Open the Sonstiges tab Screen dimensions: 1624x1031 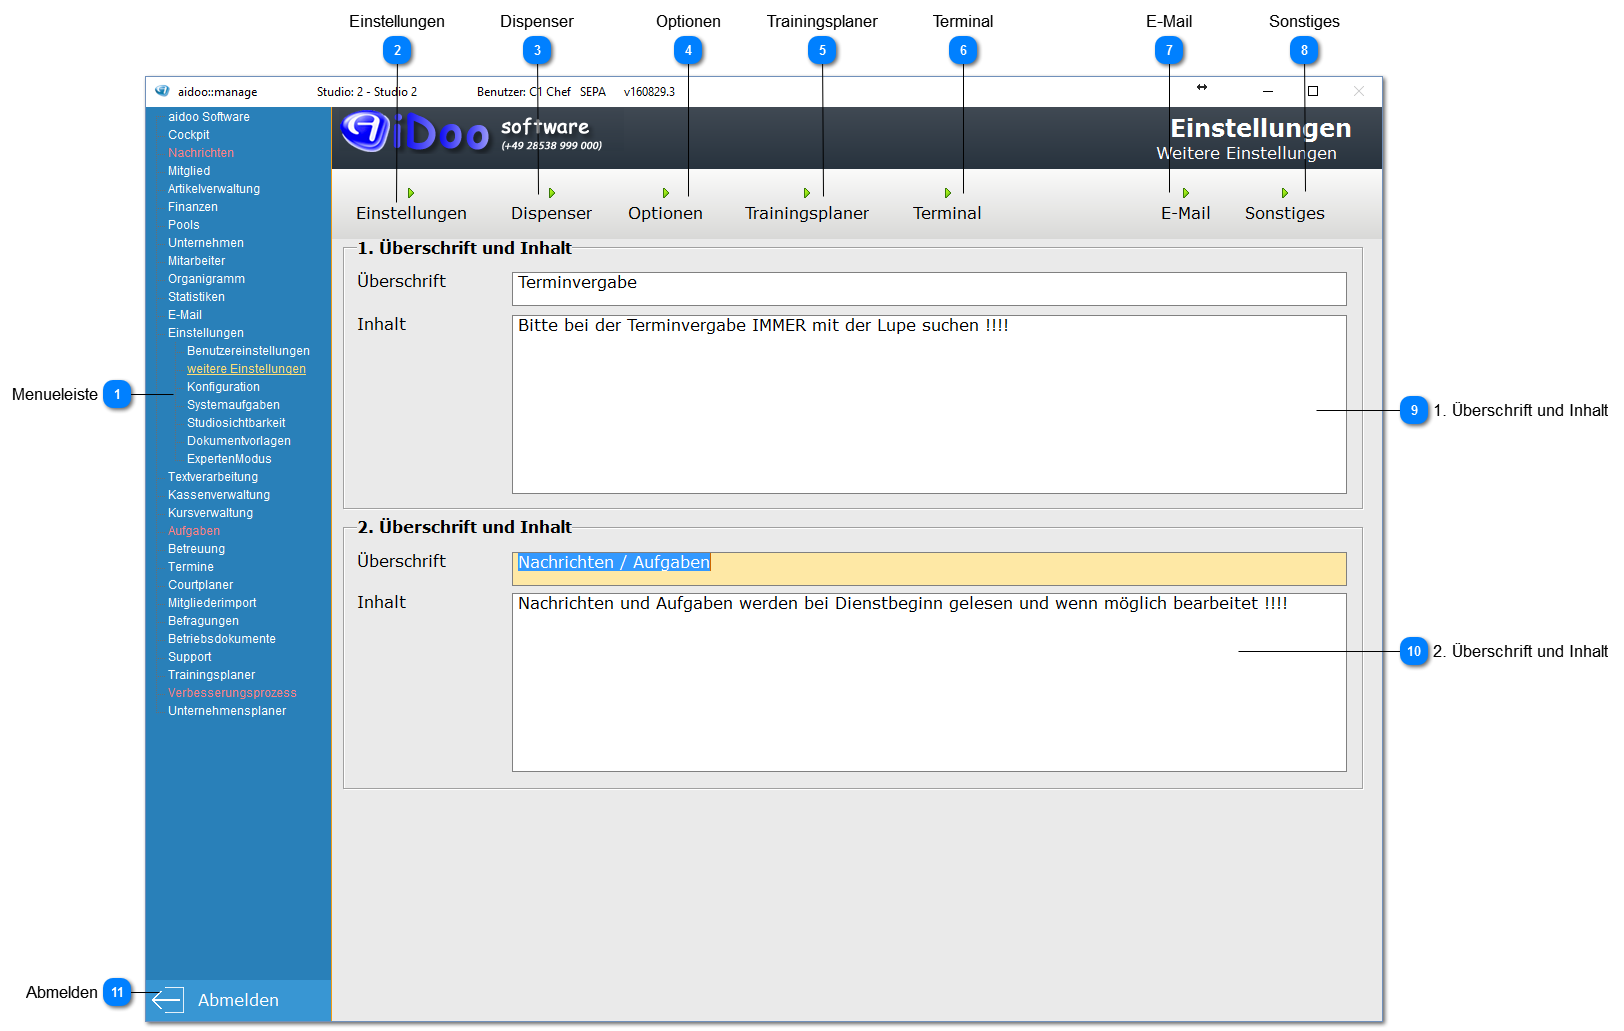click(x=1285, y=213)
